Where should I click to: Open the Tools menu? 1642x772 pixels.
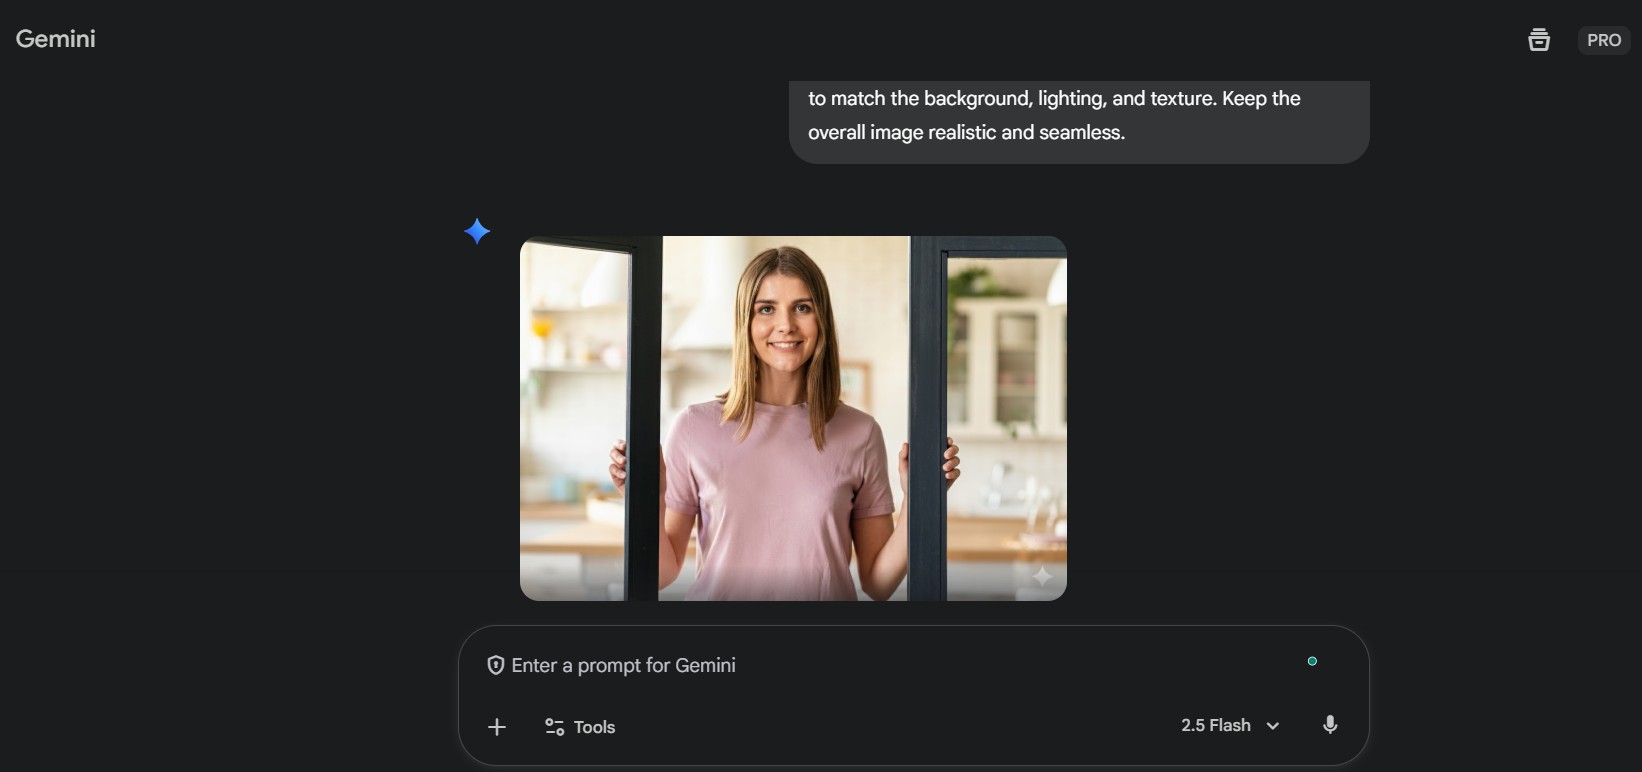[x=580, y=727]
